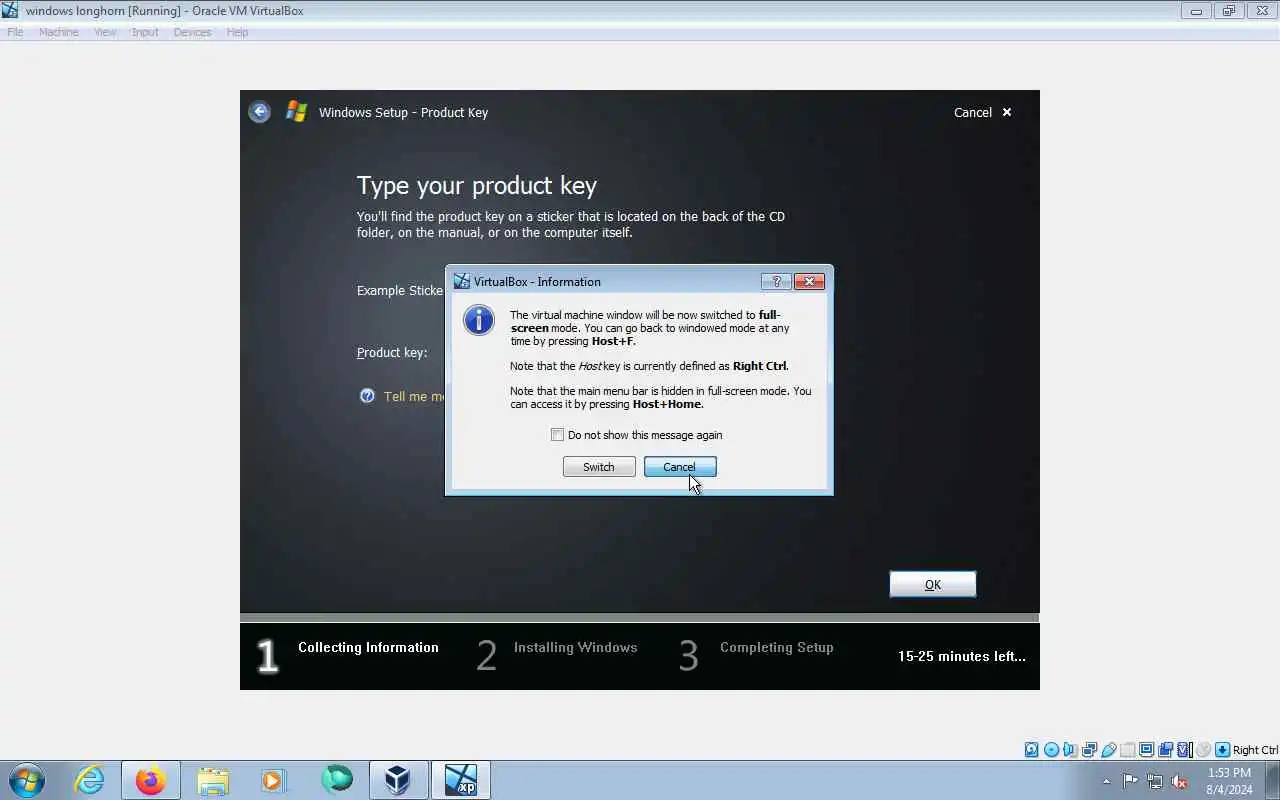Screen dimensions: 1280x800
Task: Open the Windows Start menu
Action: [x=27, y=780]
